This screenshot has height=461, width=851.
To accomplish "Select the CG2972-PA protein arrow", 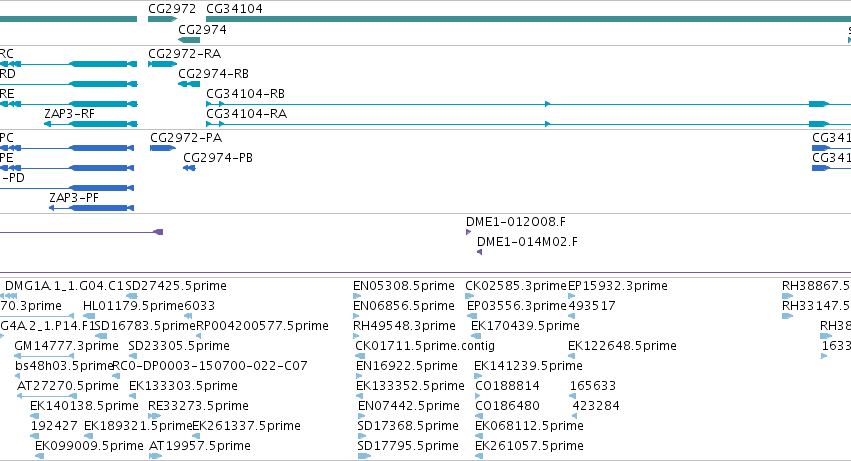I will tap(163, 148).
